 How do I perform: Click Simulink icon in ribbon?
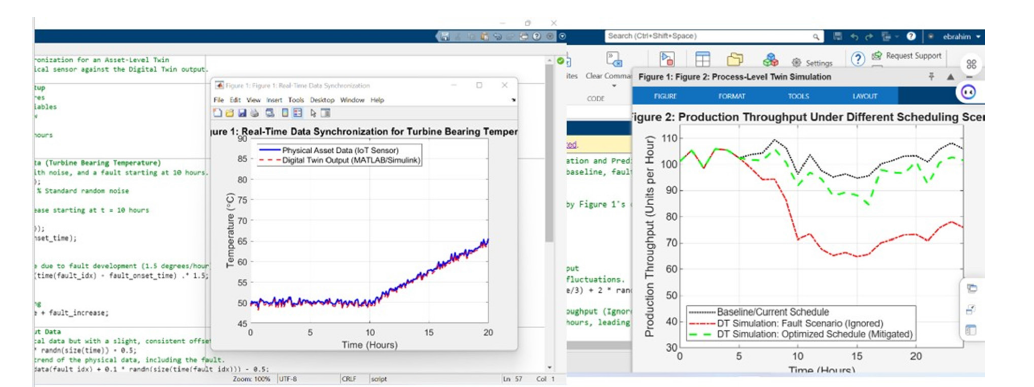pos(667,59)
